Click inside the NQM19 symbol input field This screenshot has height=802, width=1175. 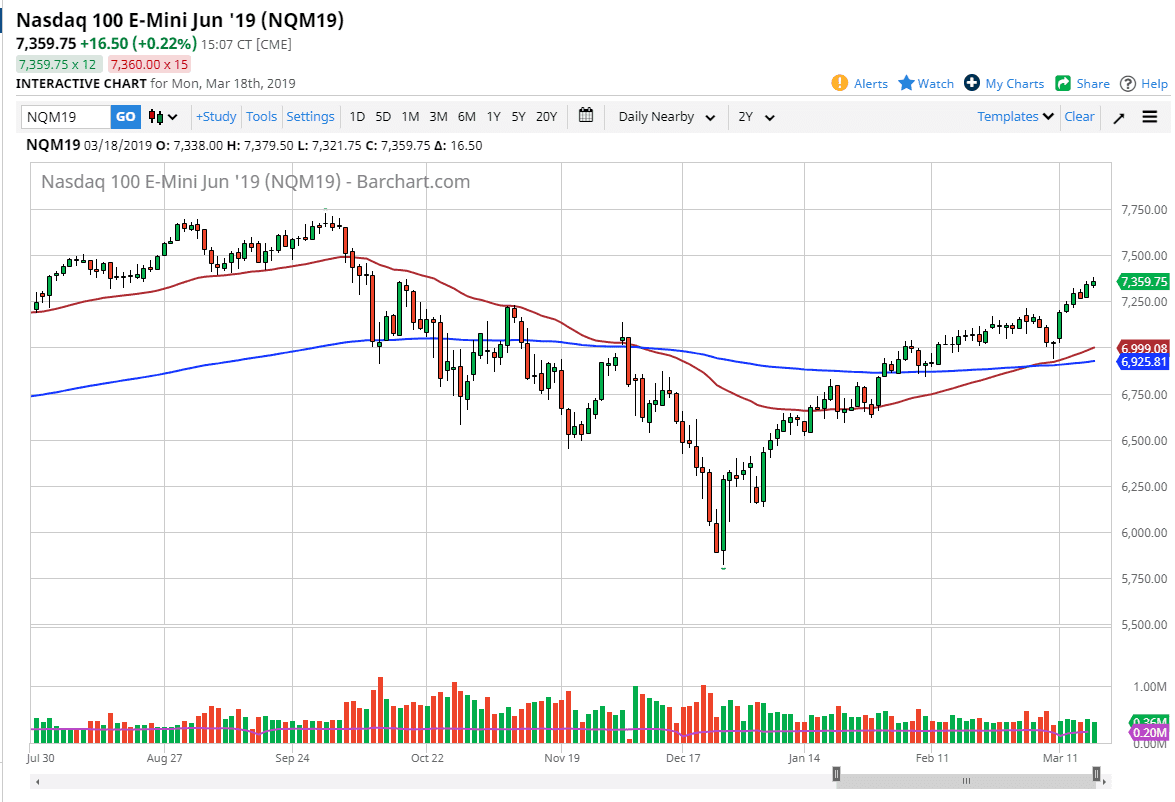(65, 117)
